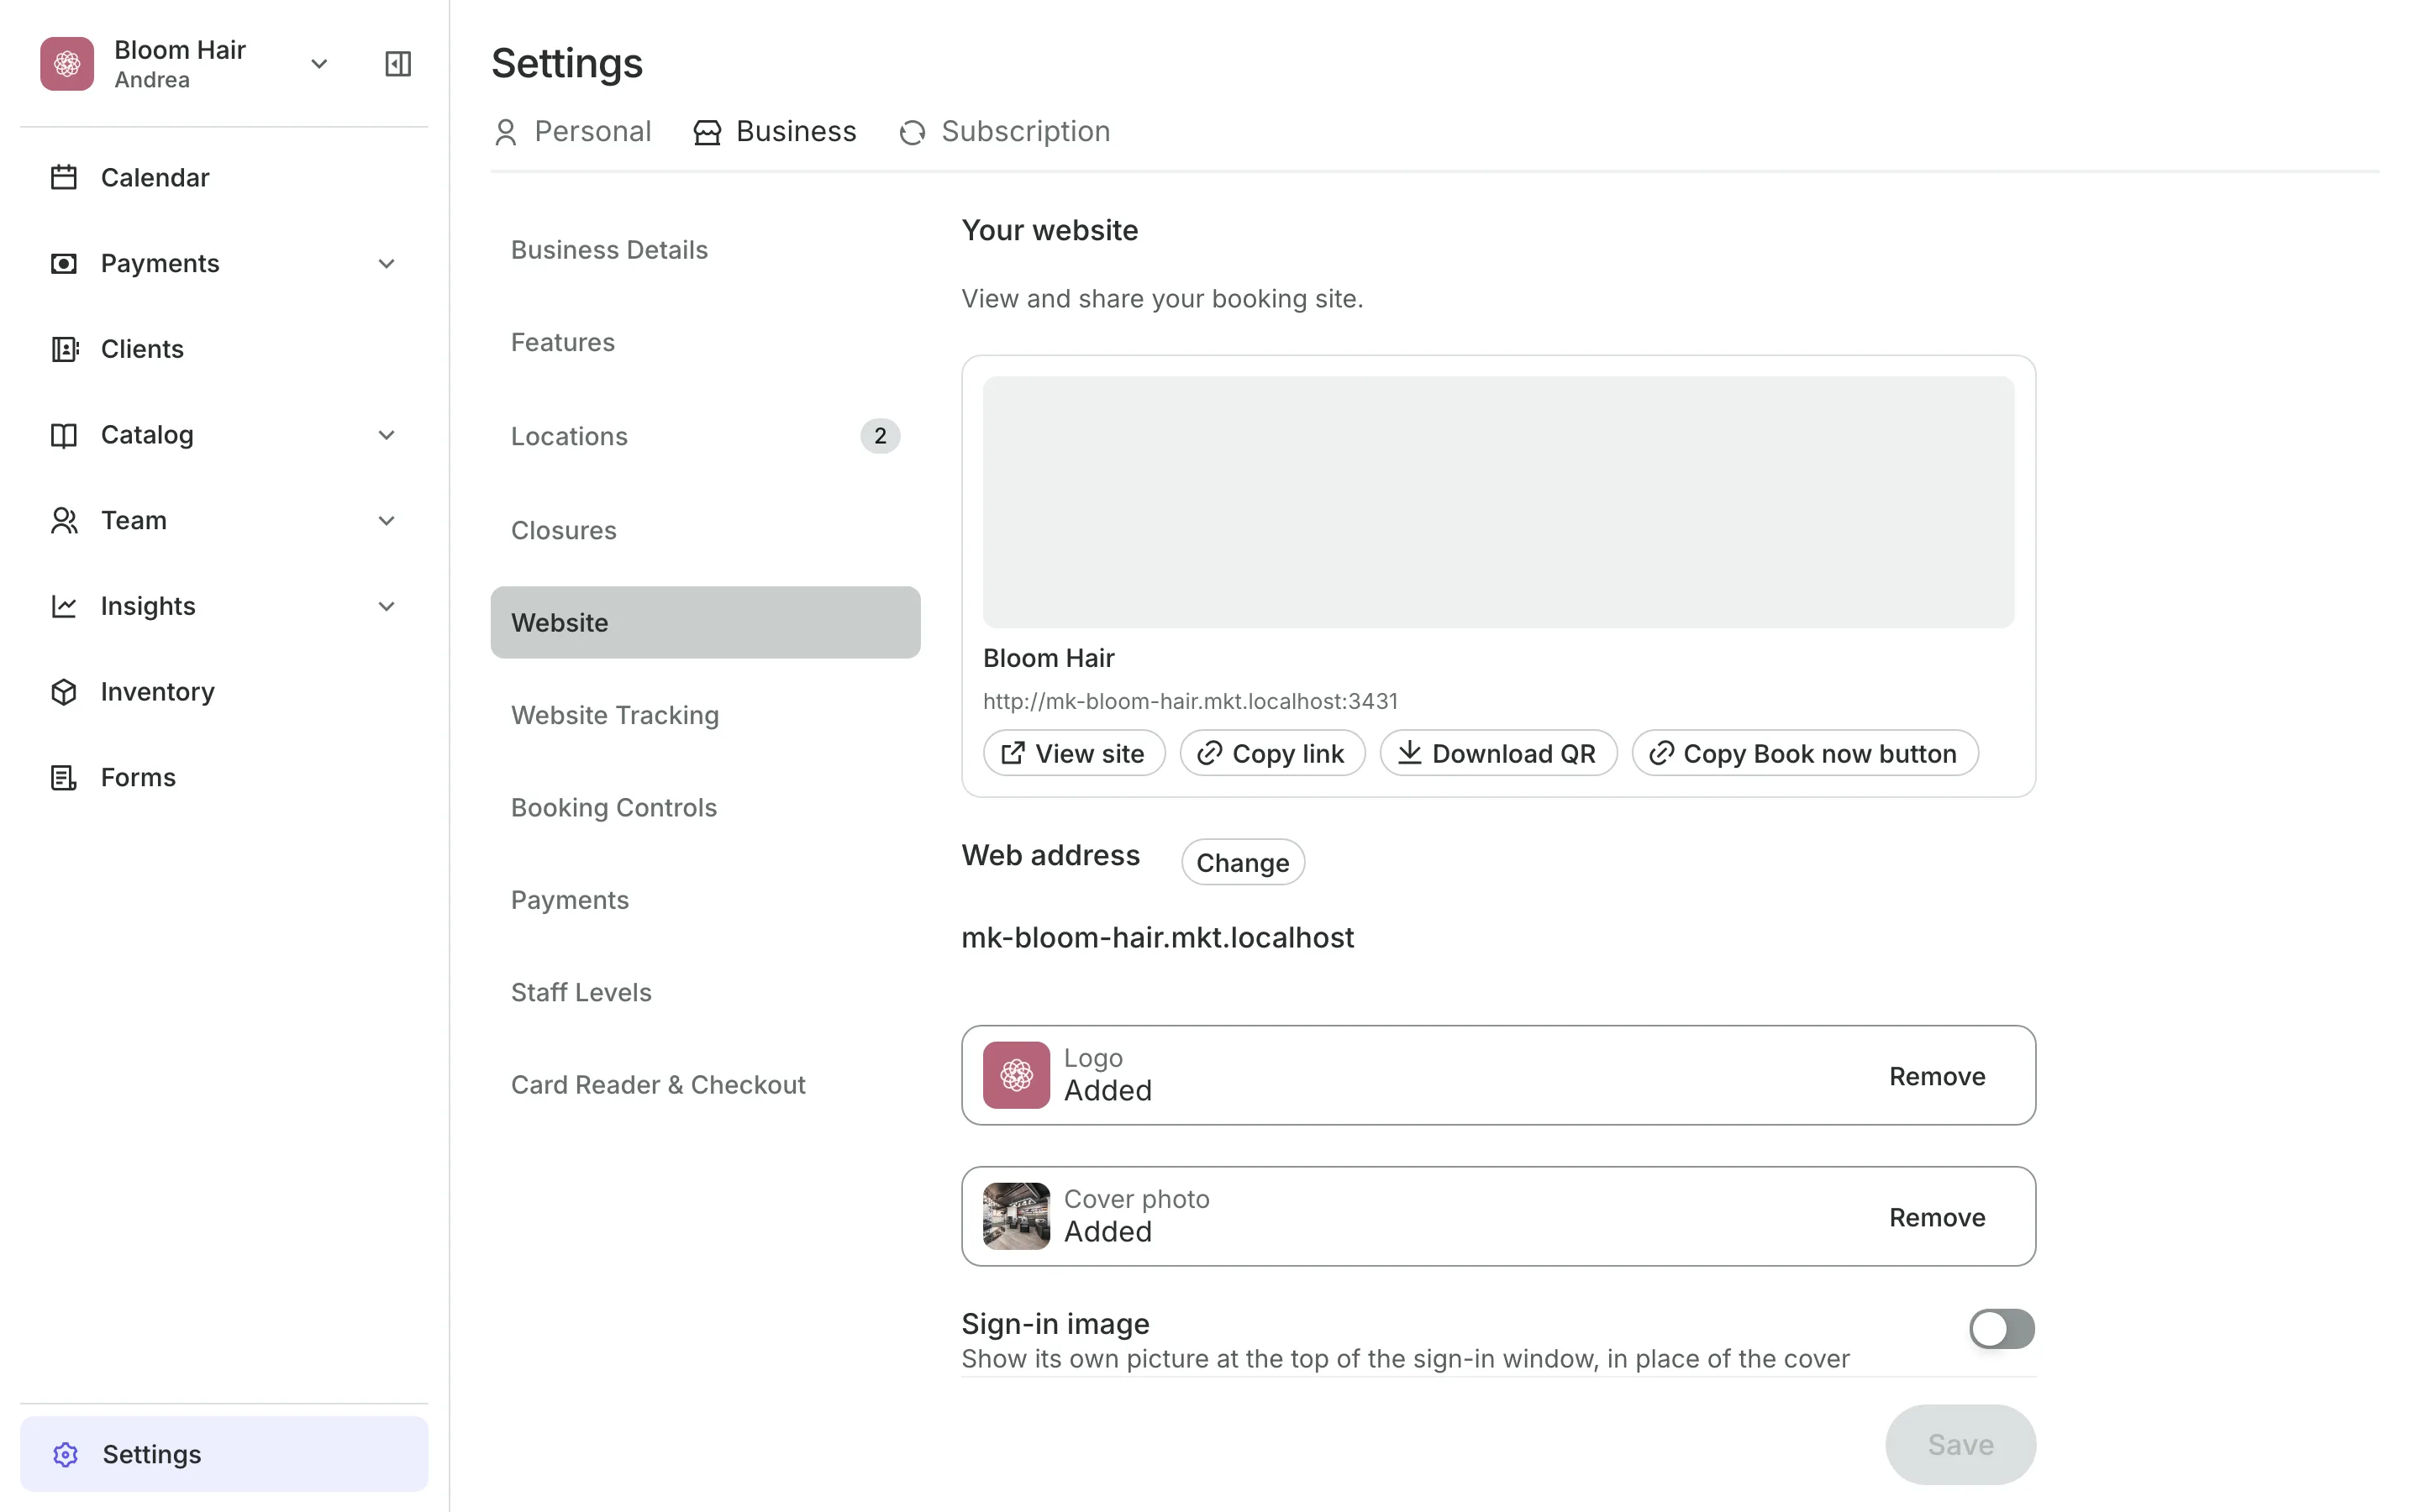Click the View site button
The height and width of the screenshot is (1512, 2420).
(x=1074, y=753)
